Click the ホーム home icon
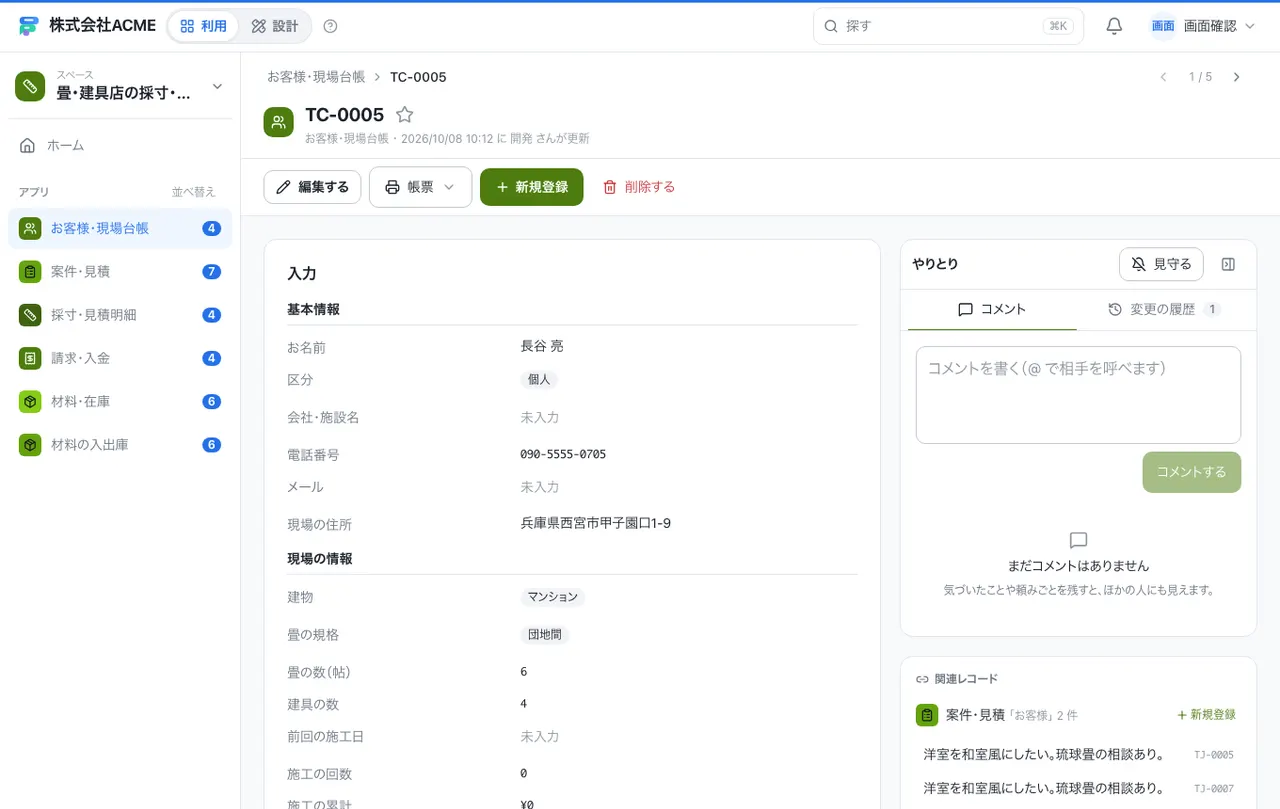This screenshot has width=1280, height=809. [x=28, y=145]
